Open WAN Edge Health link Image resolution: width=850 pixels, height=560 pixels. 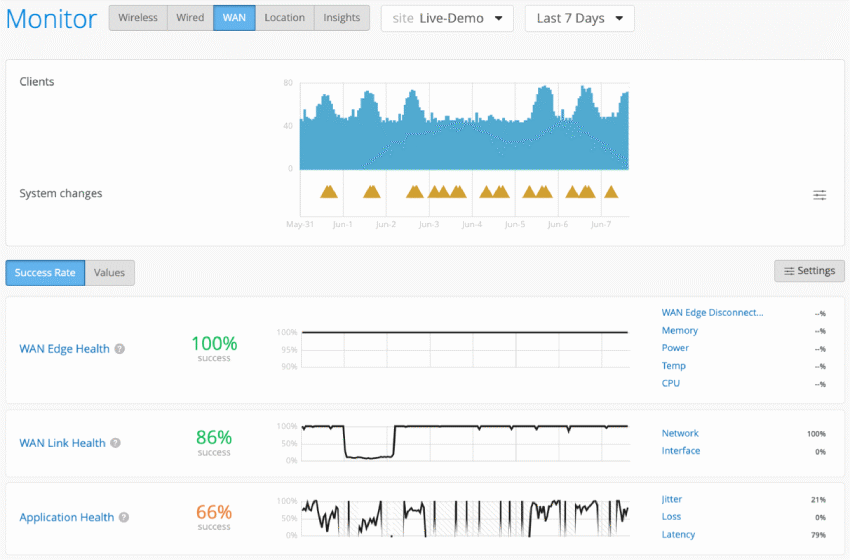64,349
